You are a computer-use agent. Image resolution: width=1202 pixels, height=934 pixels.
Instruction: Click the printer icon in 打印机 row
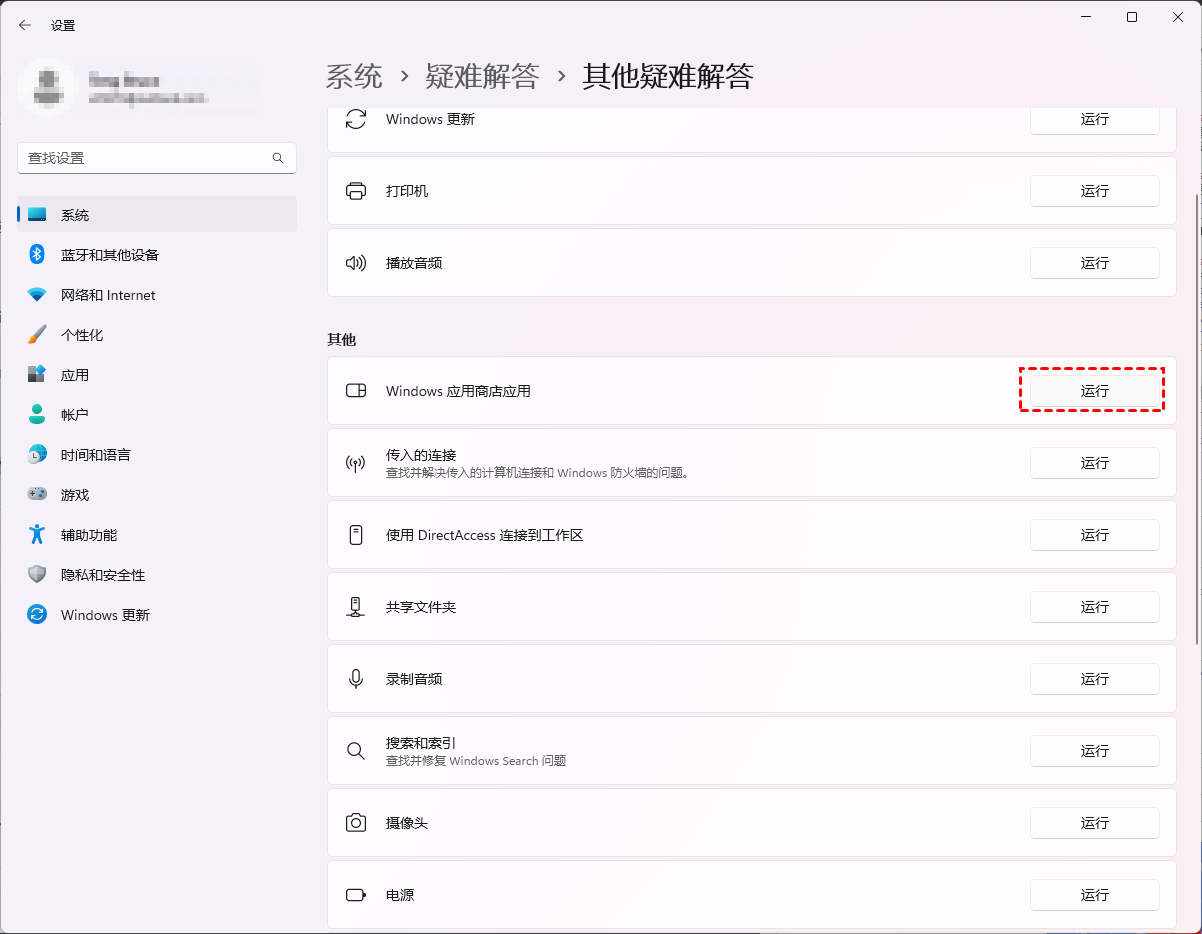[355, 191]
